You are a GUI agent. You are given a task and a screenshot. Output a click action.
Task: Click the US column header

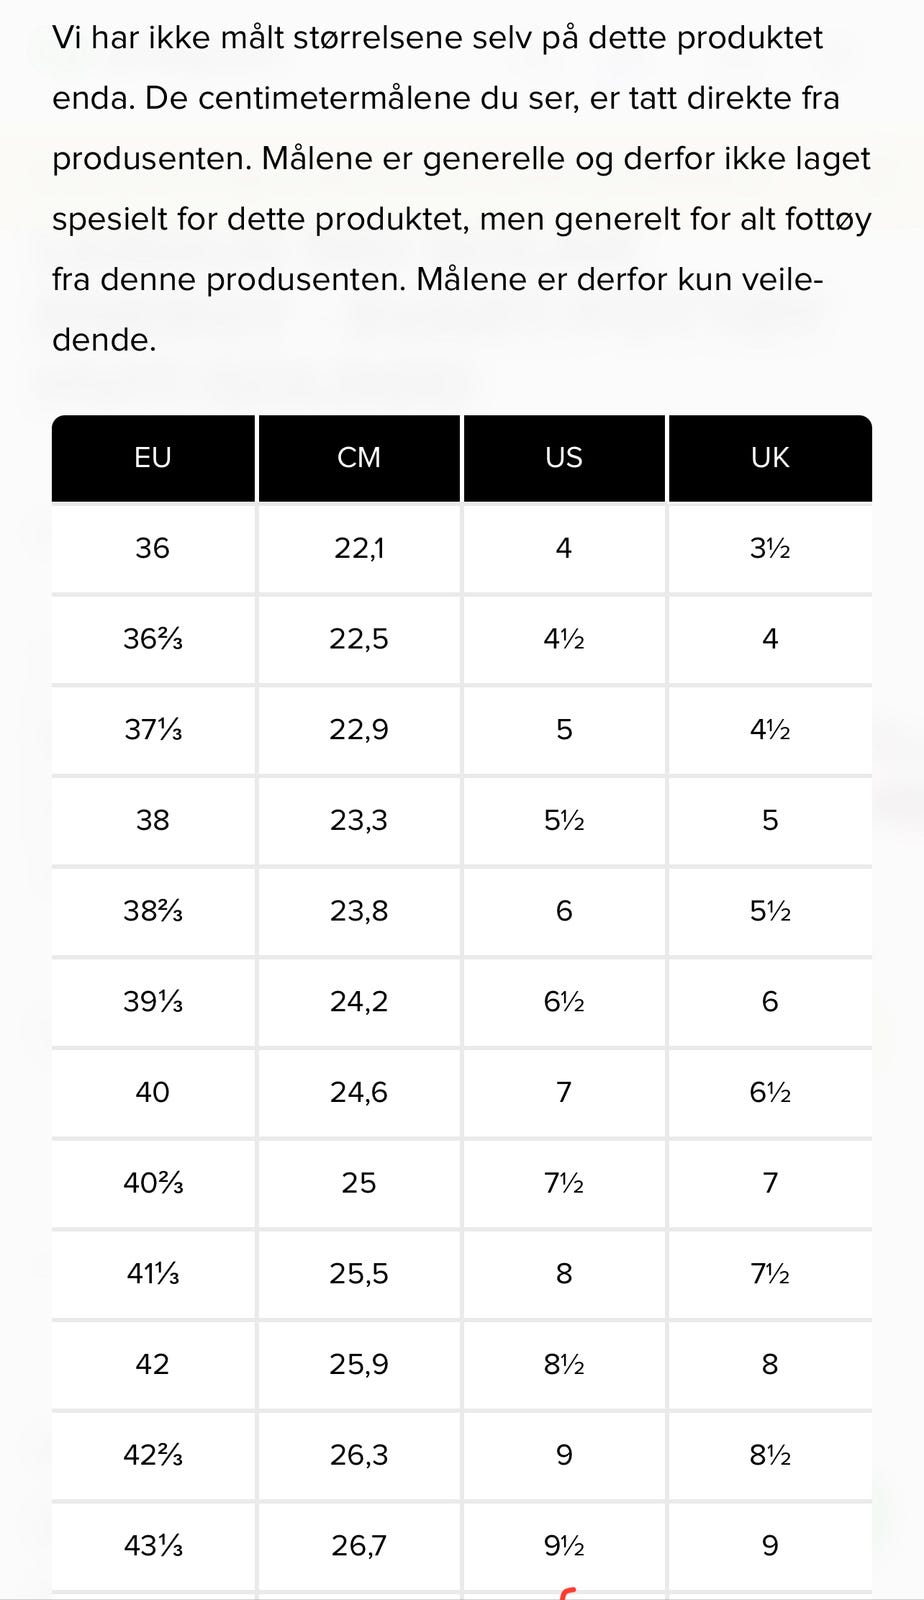564,458
